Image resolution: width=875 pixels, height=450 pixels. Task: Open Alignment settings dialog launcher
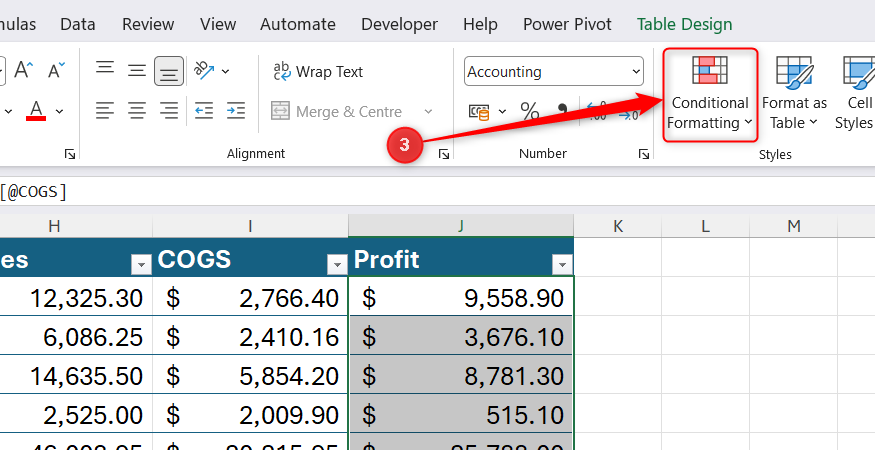pyautogui.click(x=444, y=154)
